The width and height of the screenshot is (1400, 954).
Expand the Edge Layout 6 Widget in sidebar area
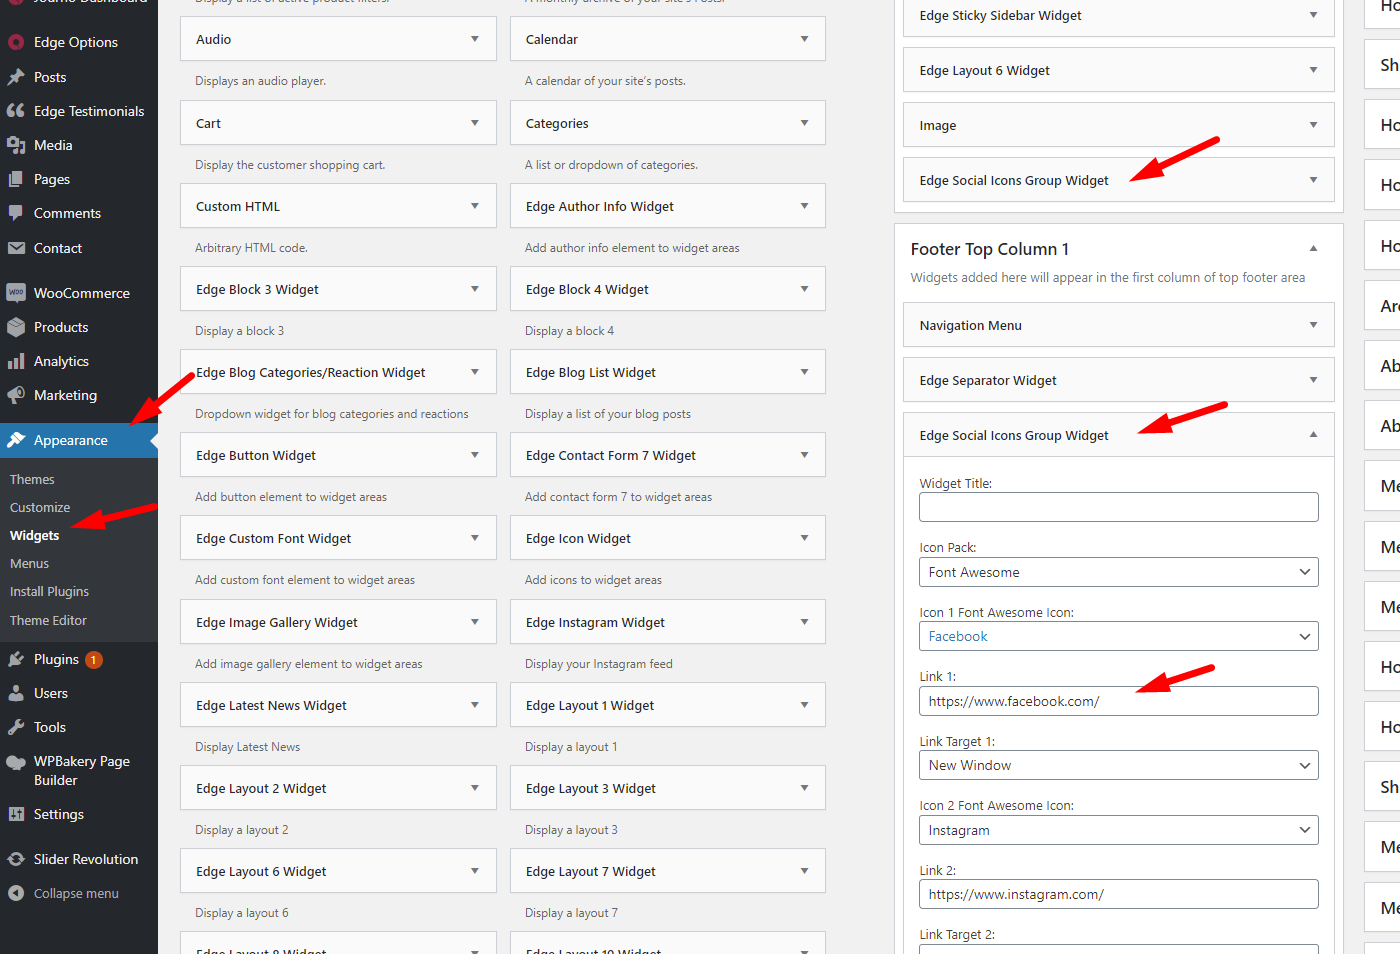tap(1313, 70)
